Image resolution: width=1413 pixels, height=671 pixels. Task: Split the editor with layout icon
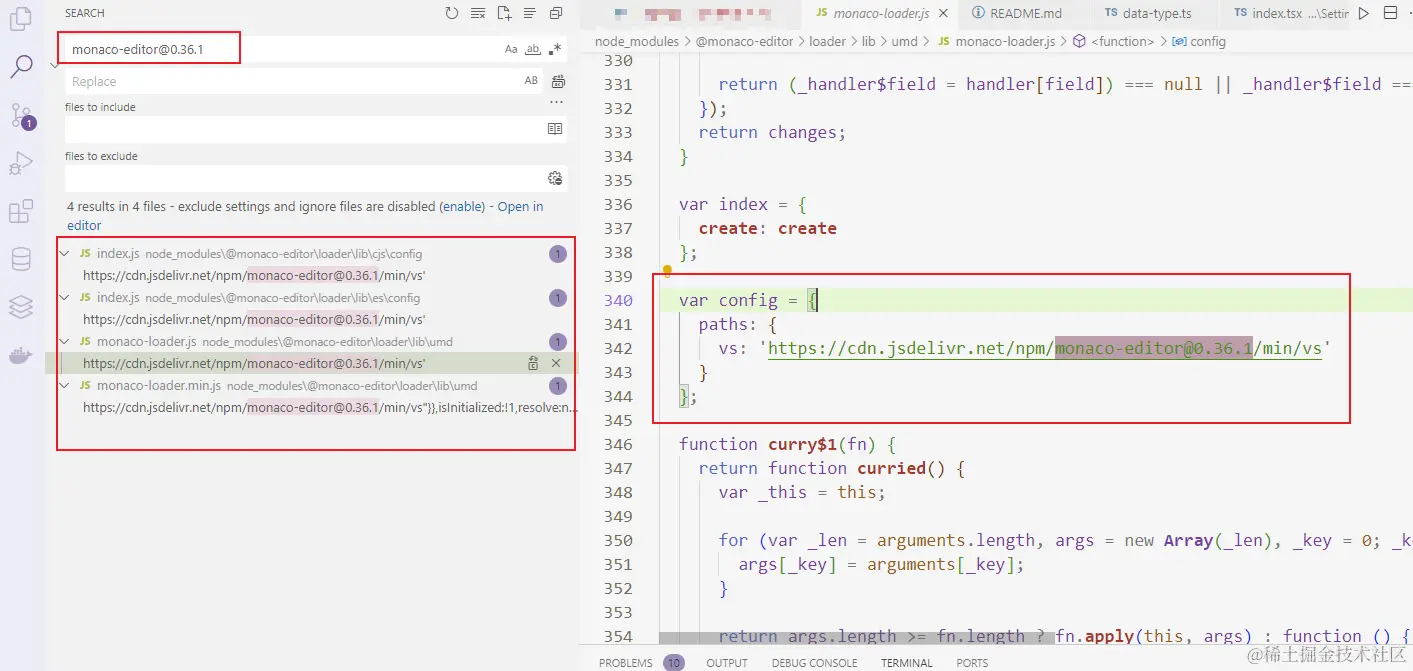(x=1390, y=13)
